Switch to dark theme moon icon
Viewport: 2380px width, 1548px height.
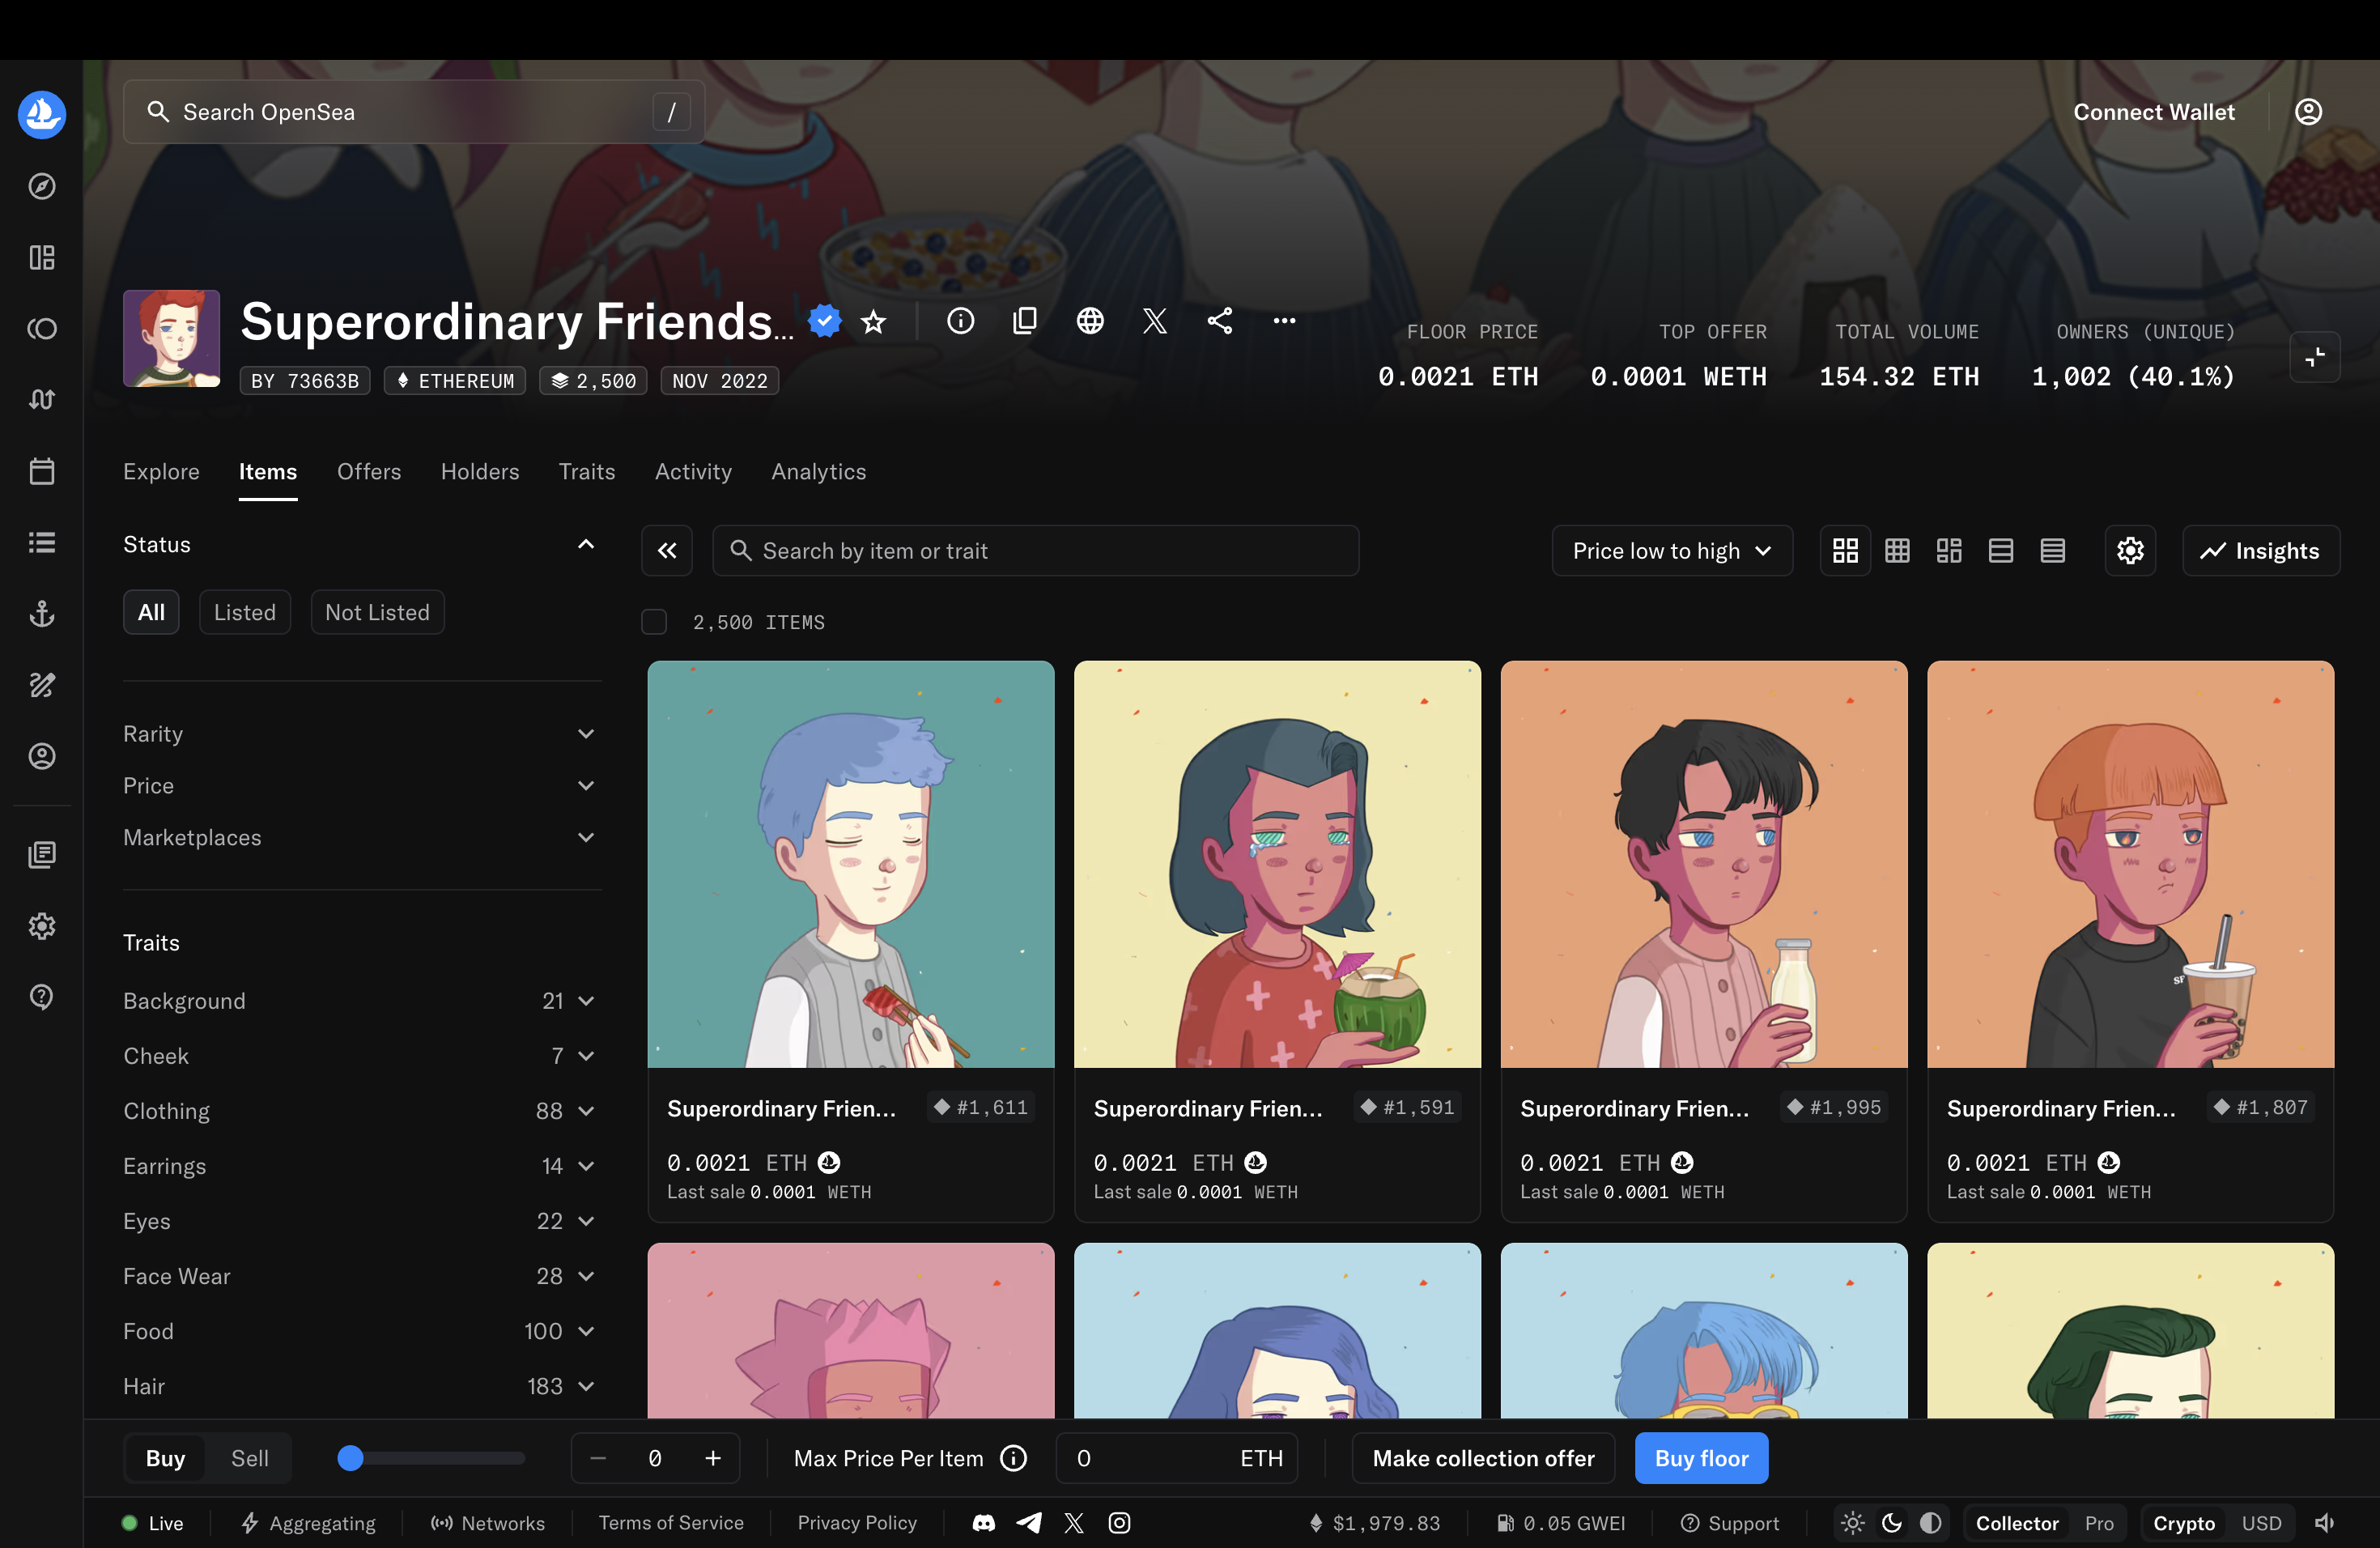1892,1523
